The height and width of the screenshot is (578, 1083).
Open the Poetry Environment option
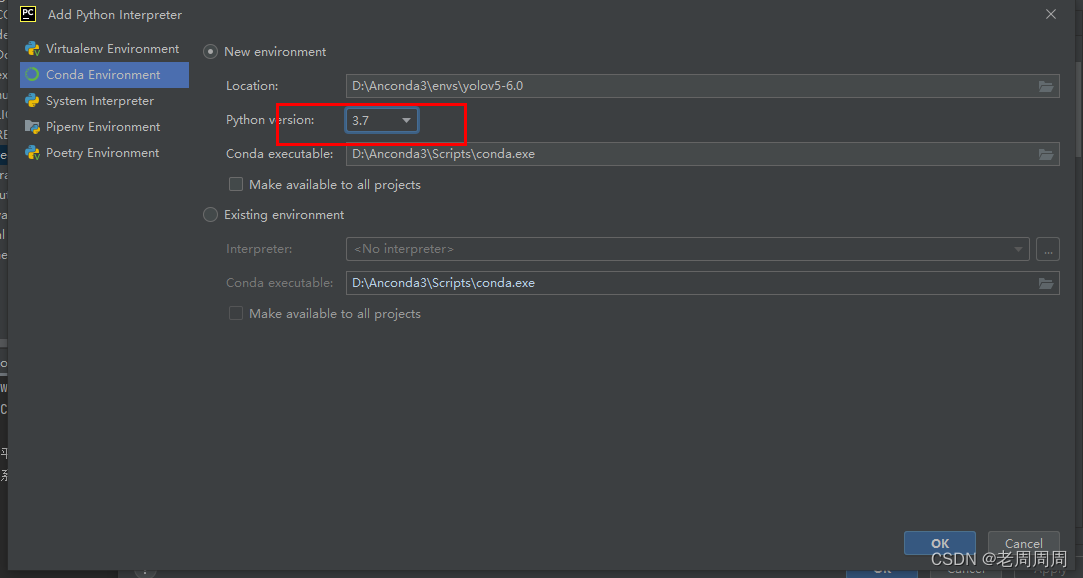tap(104, 153)
